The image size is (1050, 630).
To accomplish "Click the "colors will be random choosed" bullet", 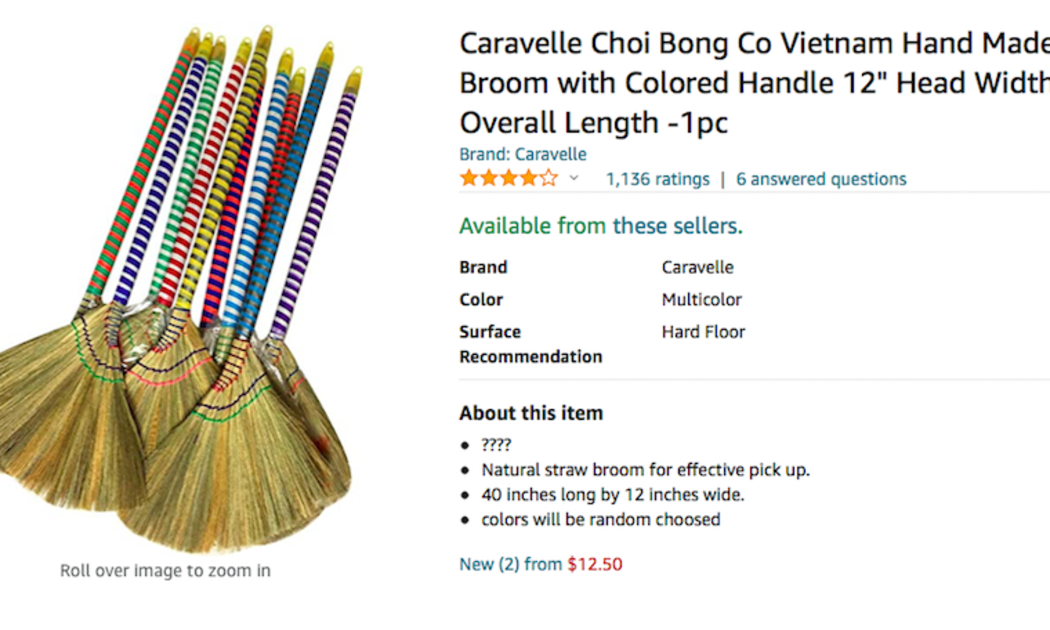I will (x=600, y=519).
